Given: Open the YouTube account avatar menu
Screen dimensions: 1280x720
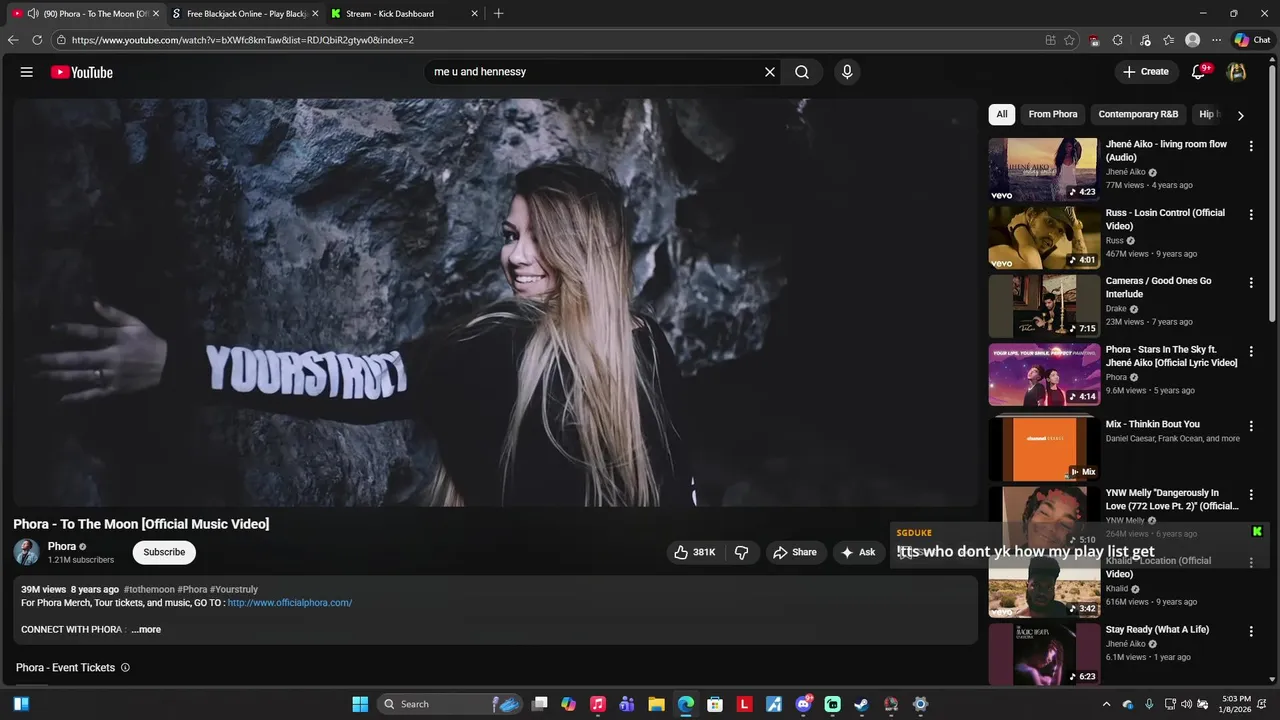Looking at the screenshot, I should pos(1237,72).
